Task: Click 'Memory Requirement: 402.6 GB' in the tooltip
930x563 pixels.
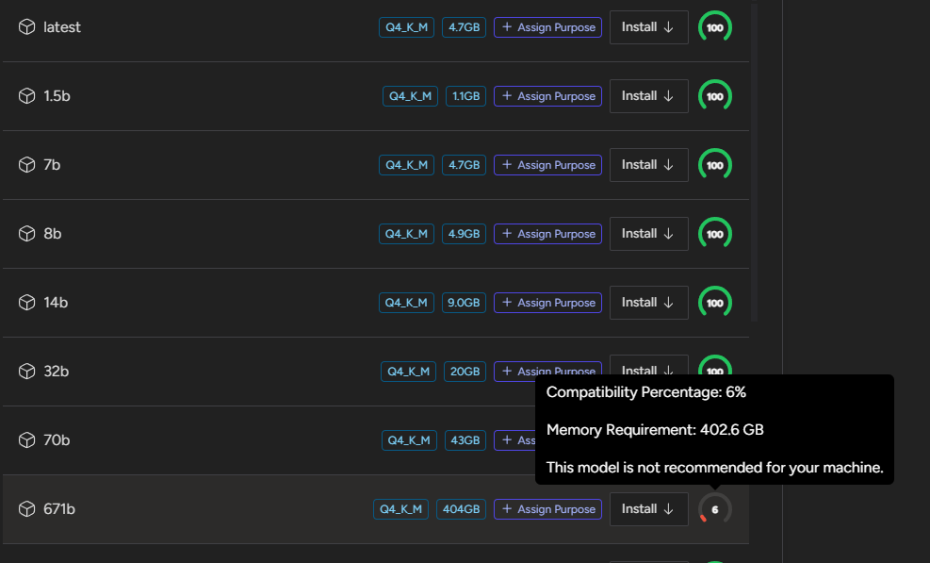Action: (655, 430)
